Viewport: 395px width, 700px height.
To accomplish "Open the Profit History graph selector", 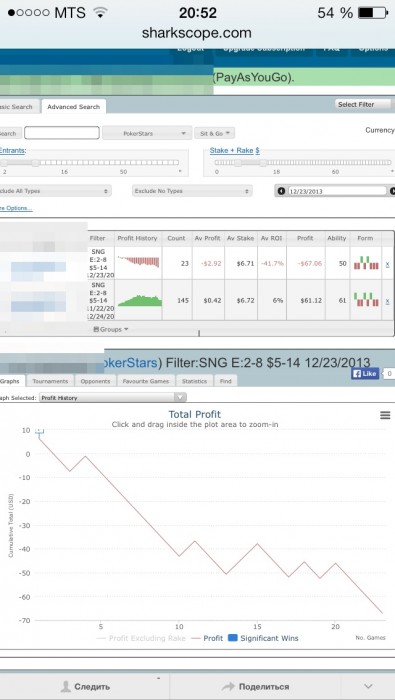I will click(x=113, y=398).
